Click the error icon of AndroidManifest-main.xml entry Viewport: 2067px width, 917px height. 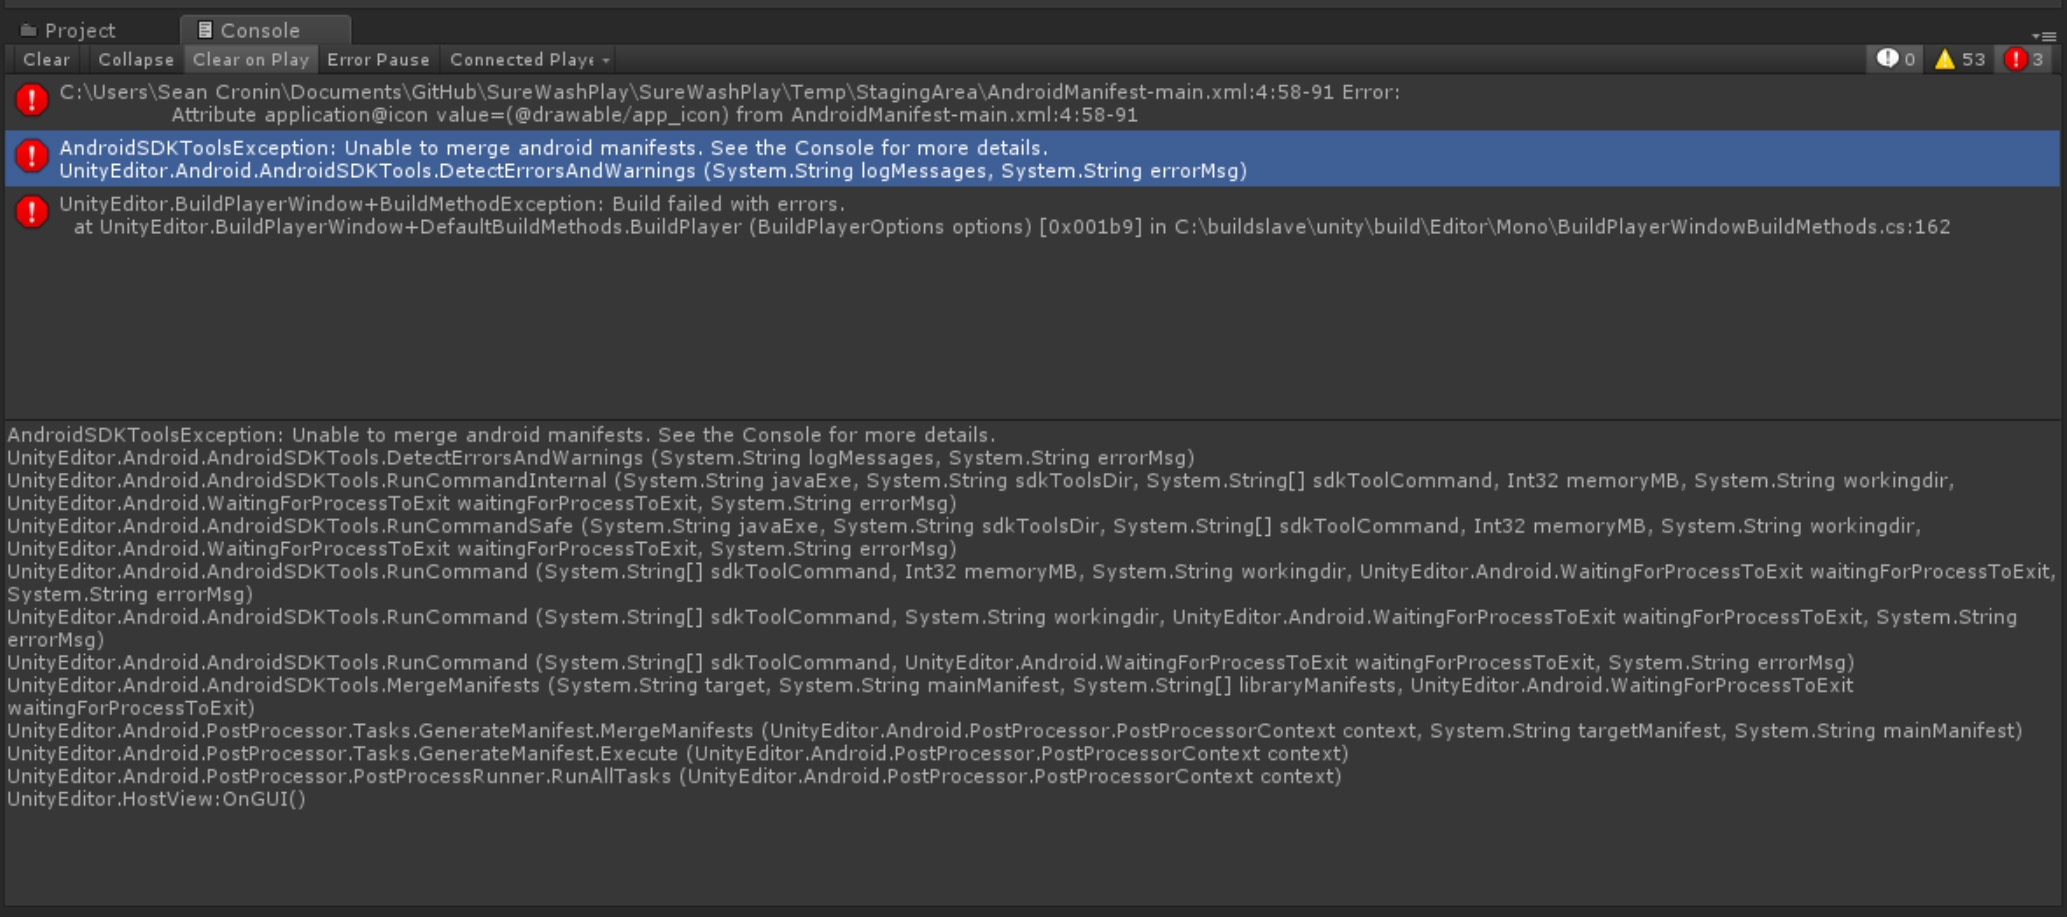pyautogui.click(x=32, y=100)
